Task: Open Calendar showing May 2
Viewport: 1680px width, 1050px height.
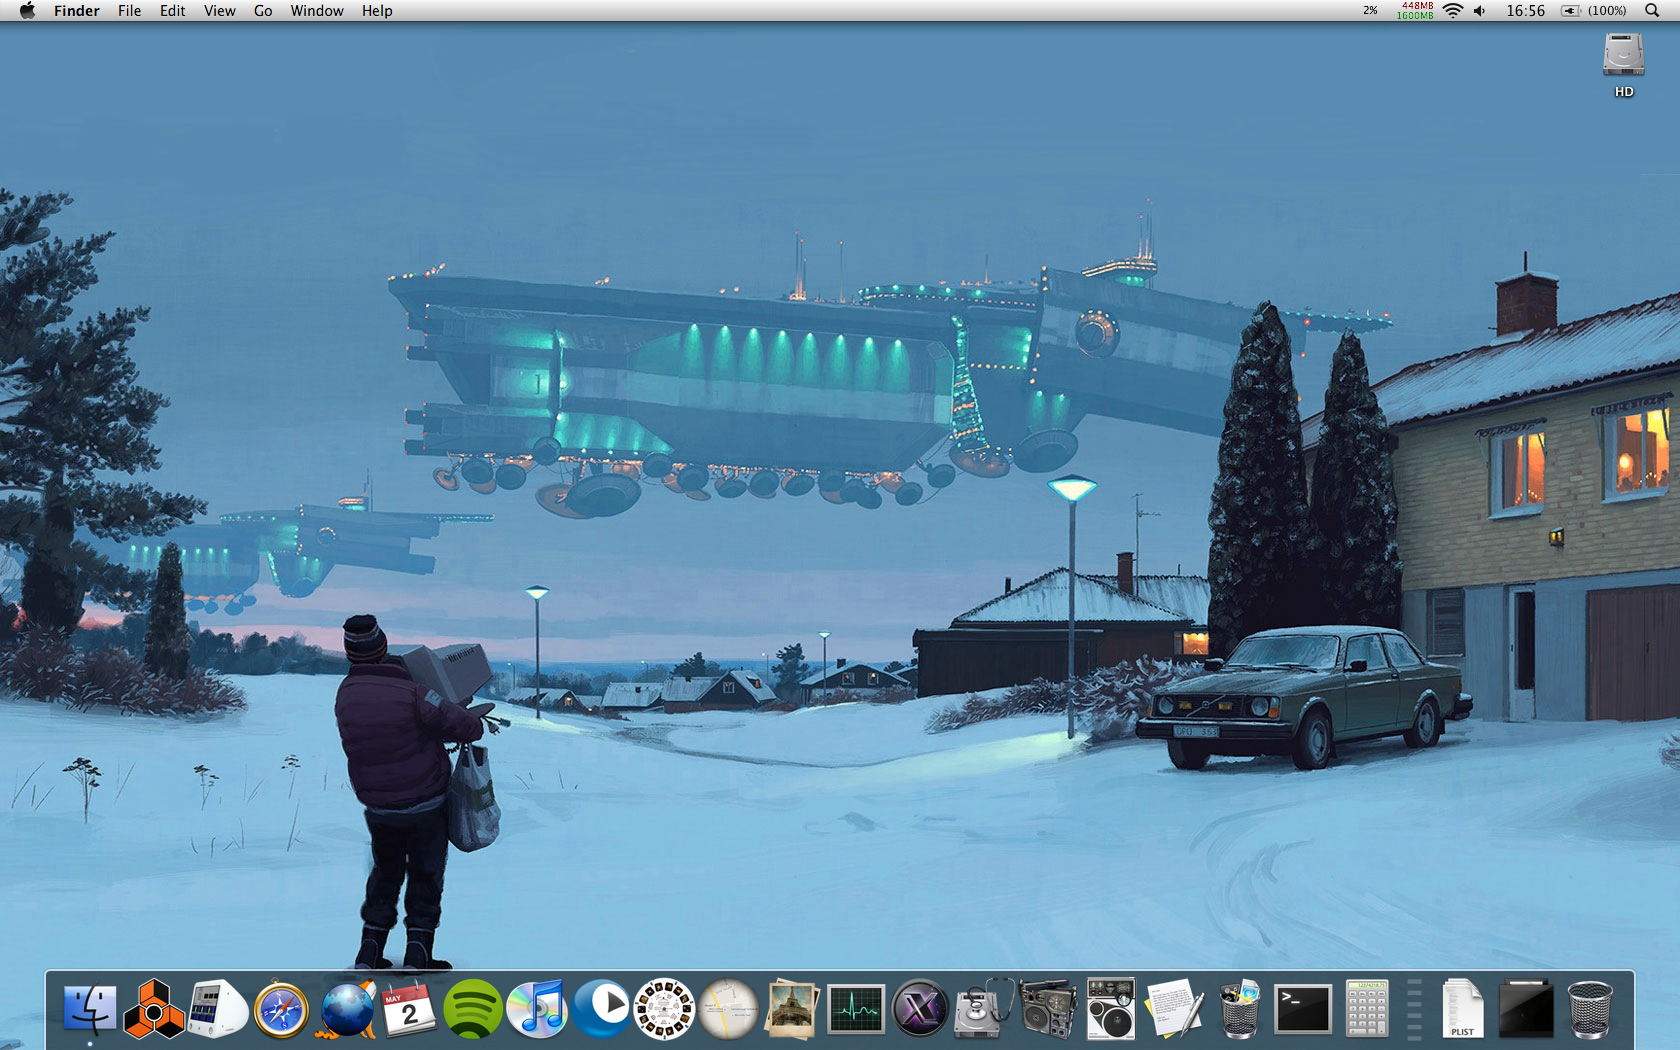Action: click(409, 1009)
